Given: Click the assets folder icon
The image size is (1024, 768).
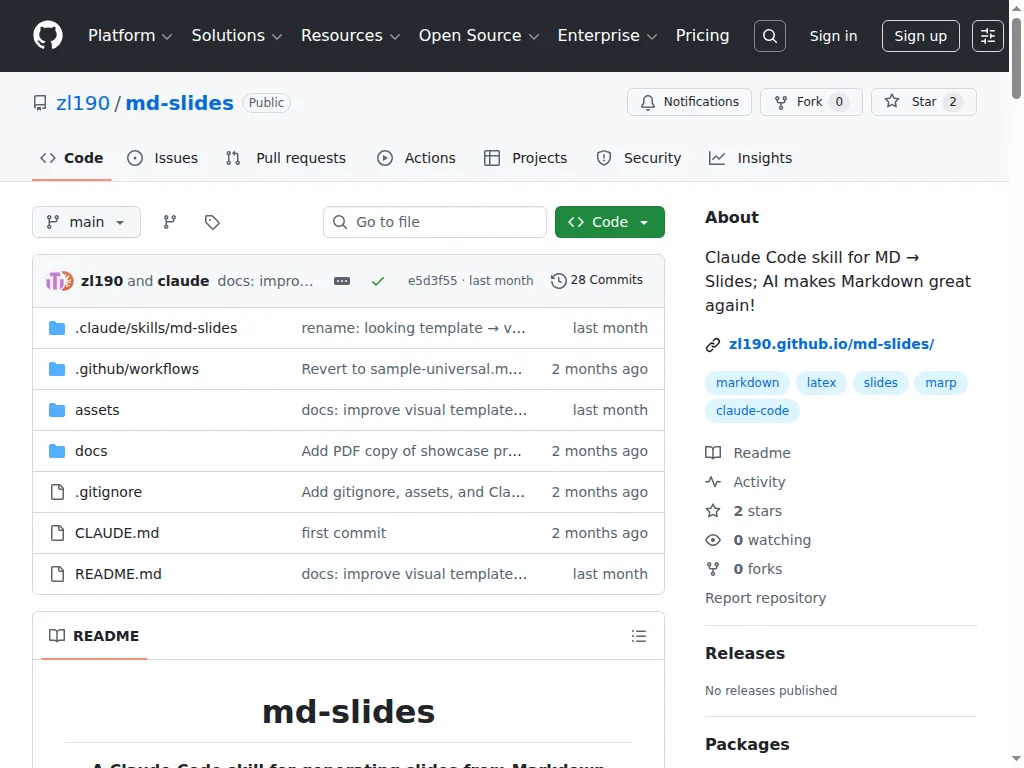Looking at the screenshot, I should (x=57, y=410).
